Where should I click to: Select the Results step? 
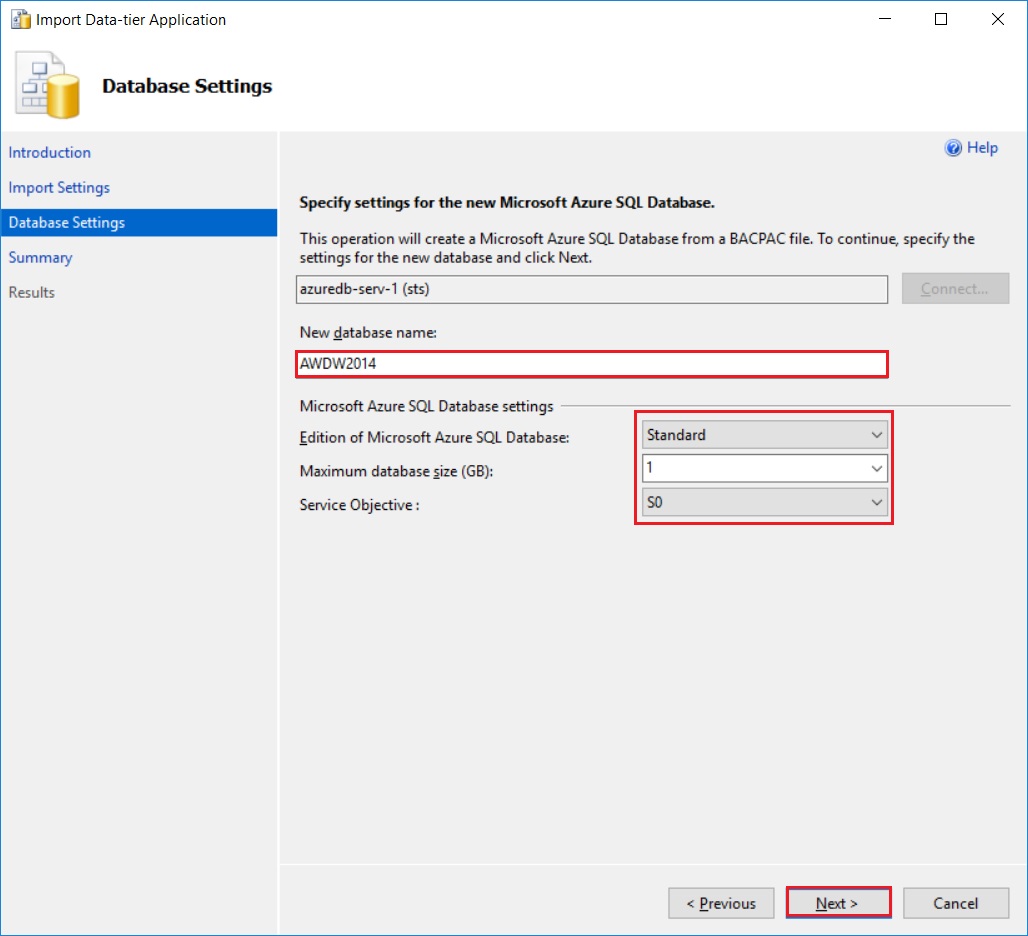click(31, 292)
